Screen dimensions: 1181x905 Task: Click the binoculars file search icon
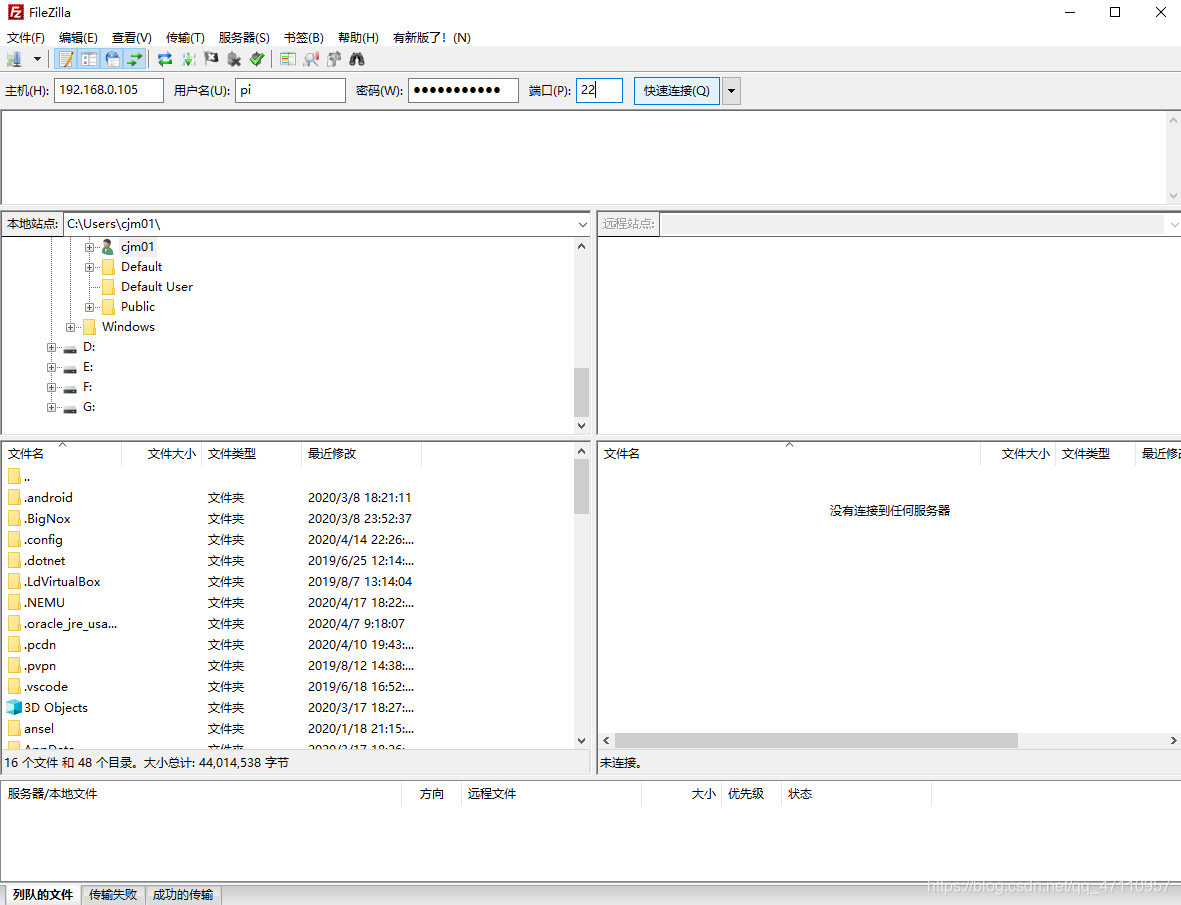click(357, 59)
